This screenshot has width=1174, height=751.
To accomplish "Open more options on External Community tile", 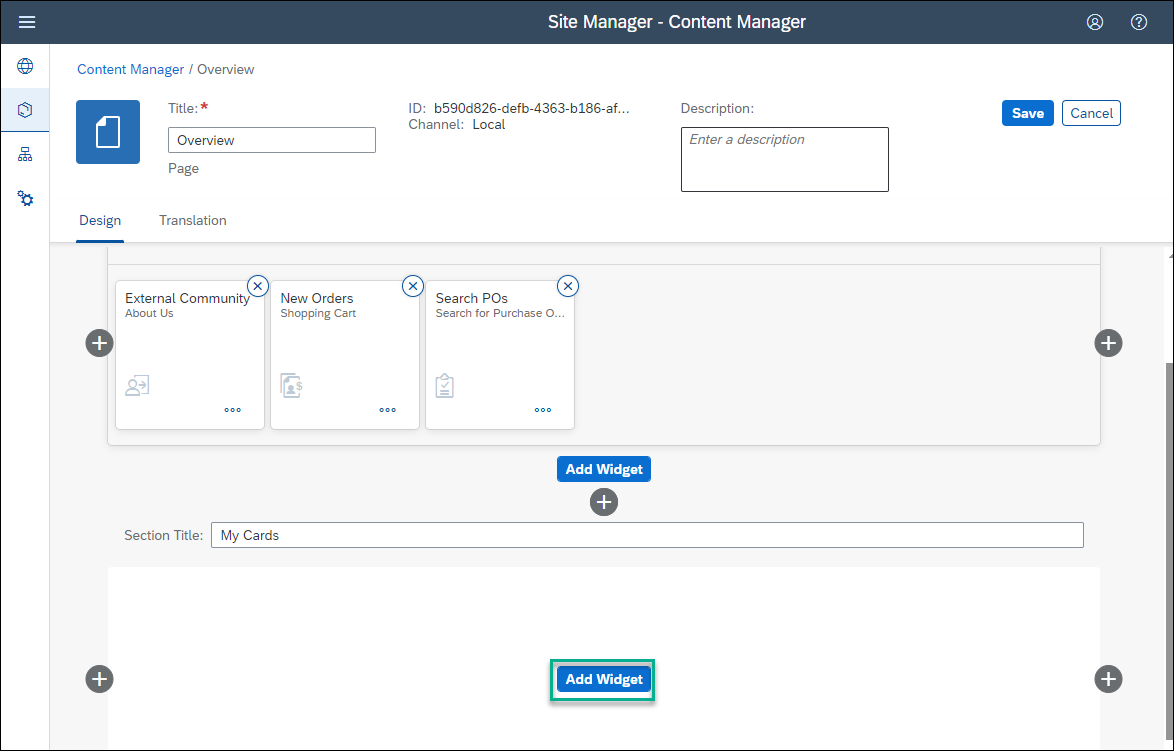I will click(233, 410).
